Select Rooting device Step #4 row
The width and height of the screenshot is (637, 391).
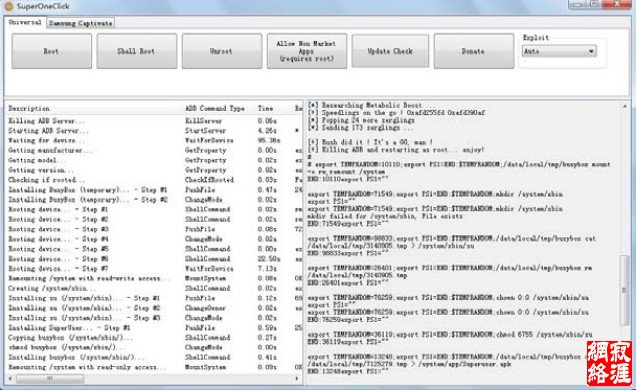(x=154, y=239)
